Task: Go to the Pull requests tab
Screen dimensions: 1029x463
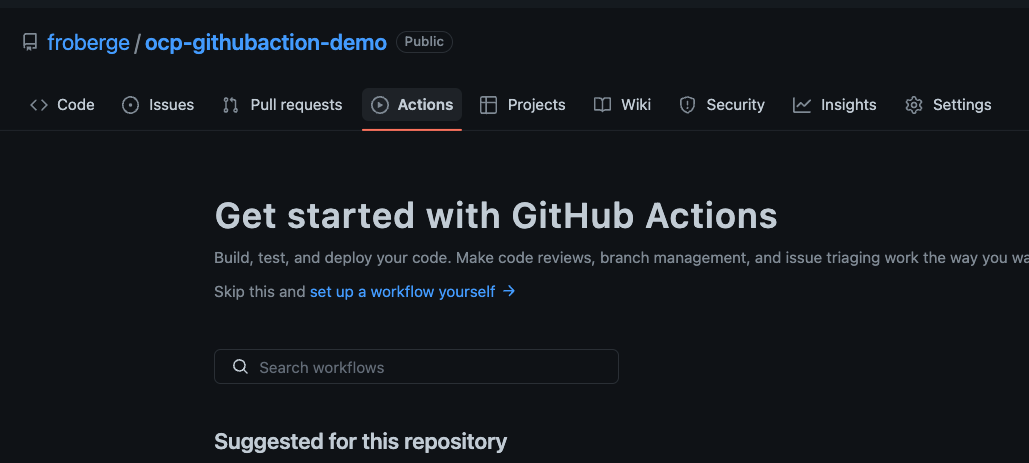Action: pyautogui.click(x=283, y=105)
